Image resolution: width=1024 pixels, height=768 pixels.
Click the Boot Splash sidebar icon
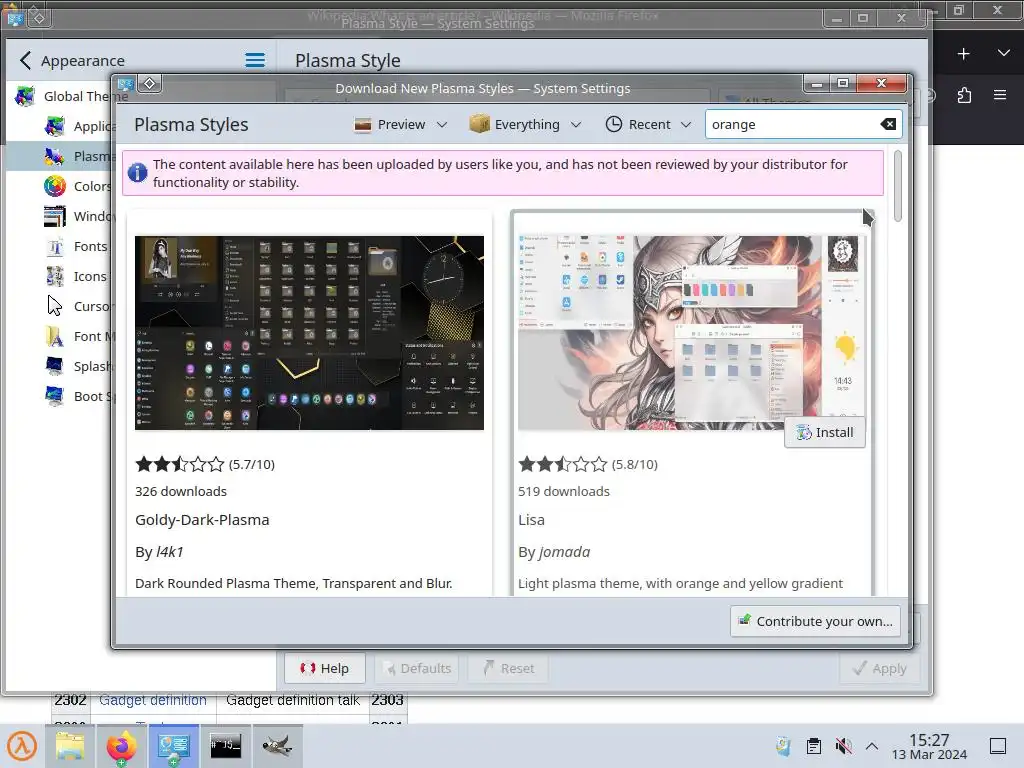click(x=55, y=396)
